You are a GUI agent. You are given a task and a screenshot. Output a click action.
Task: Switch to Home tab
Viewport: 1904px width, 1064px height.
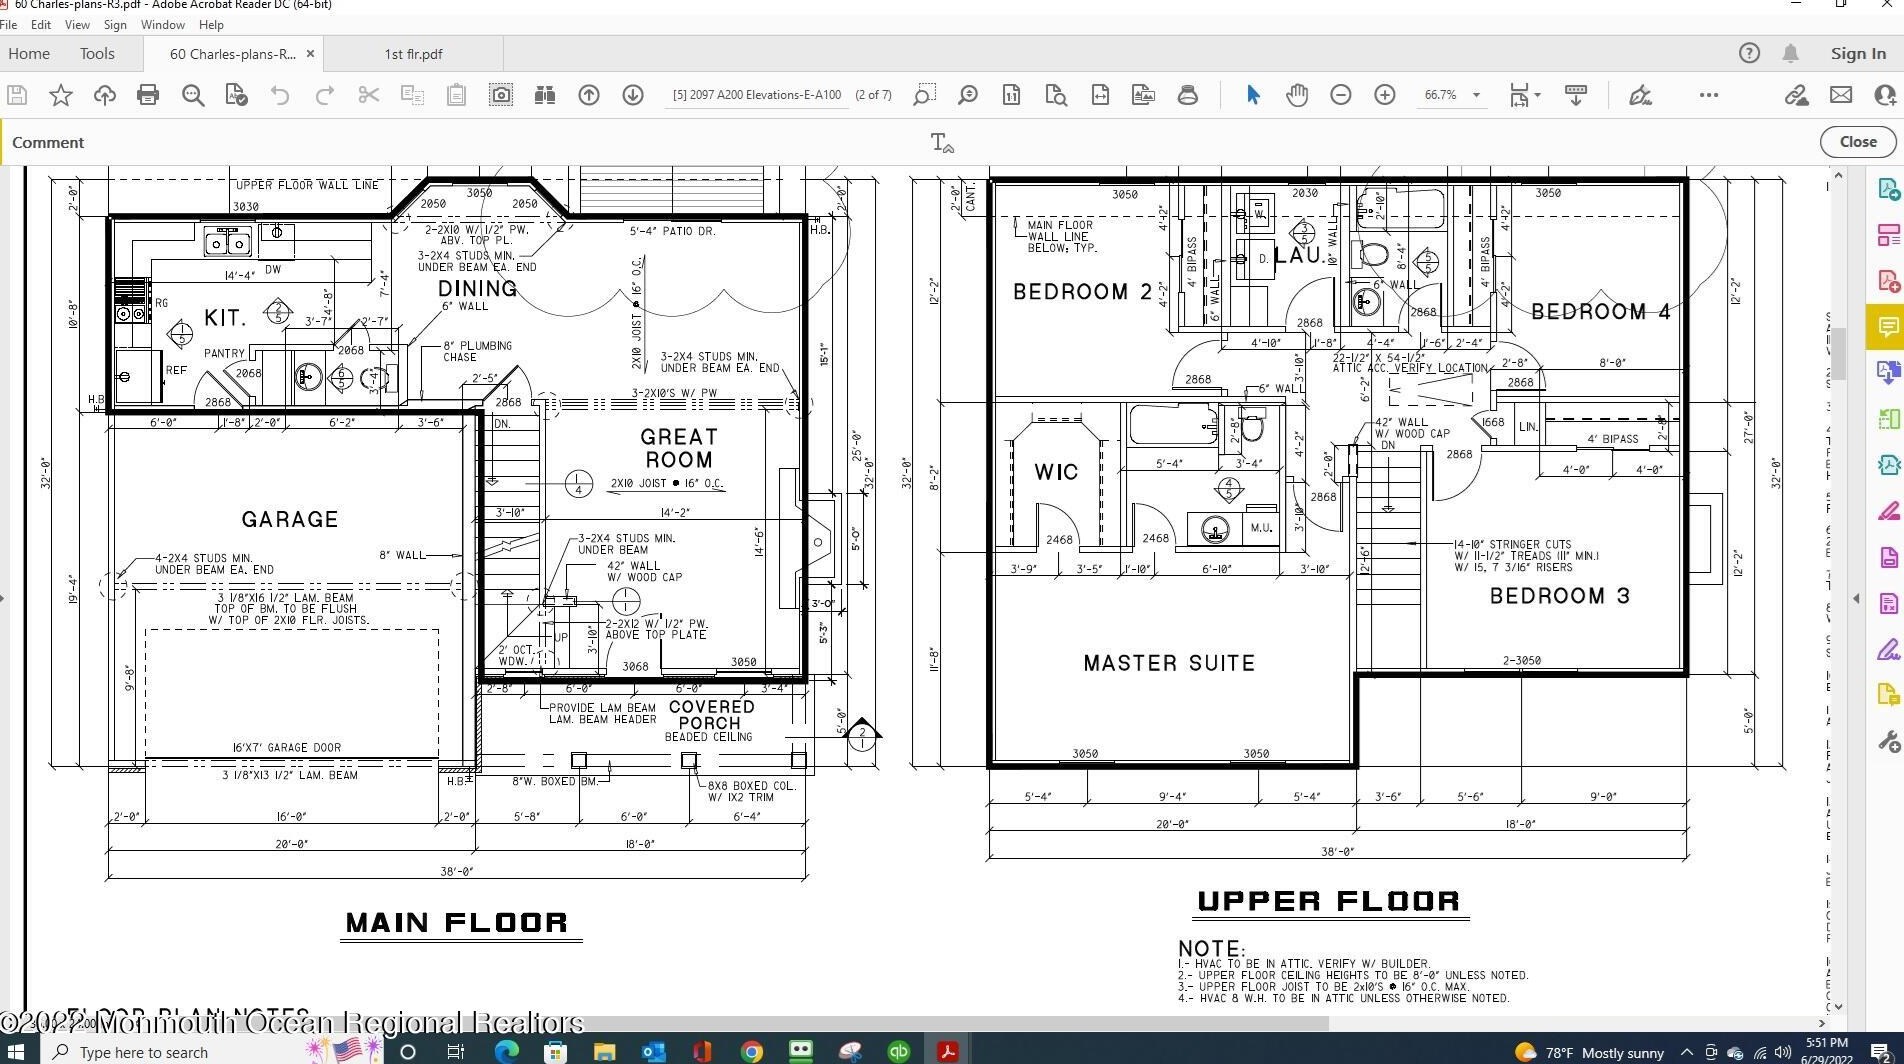pyautogui.click(x=29, y=54)
